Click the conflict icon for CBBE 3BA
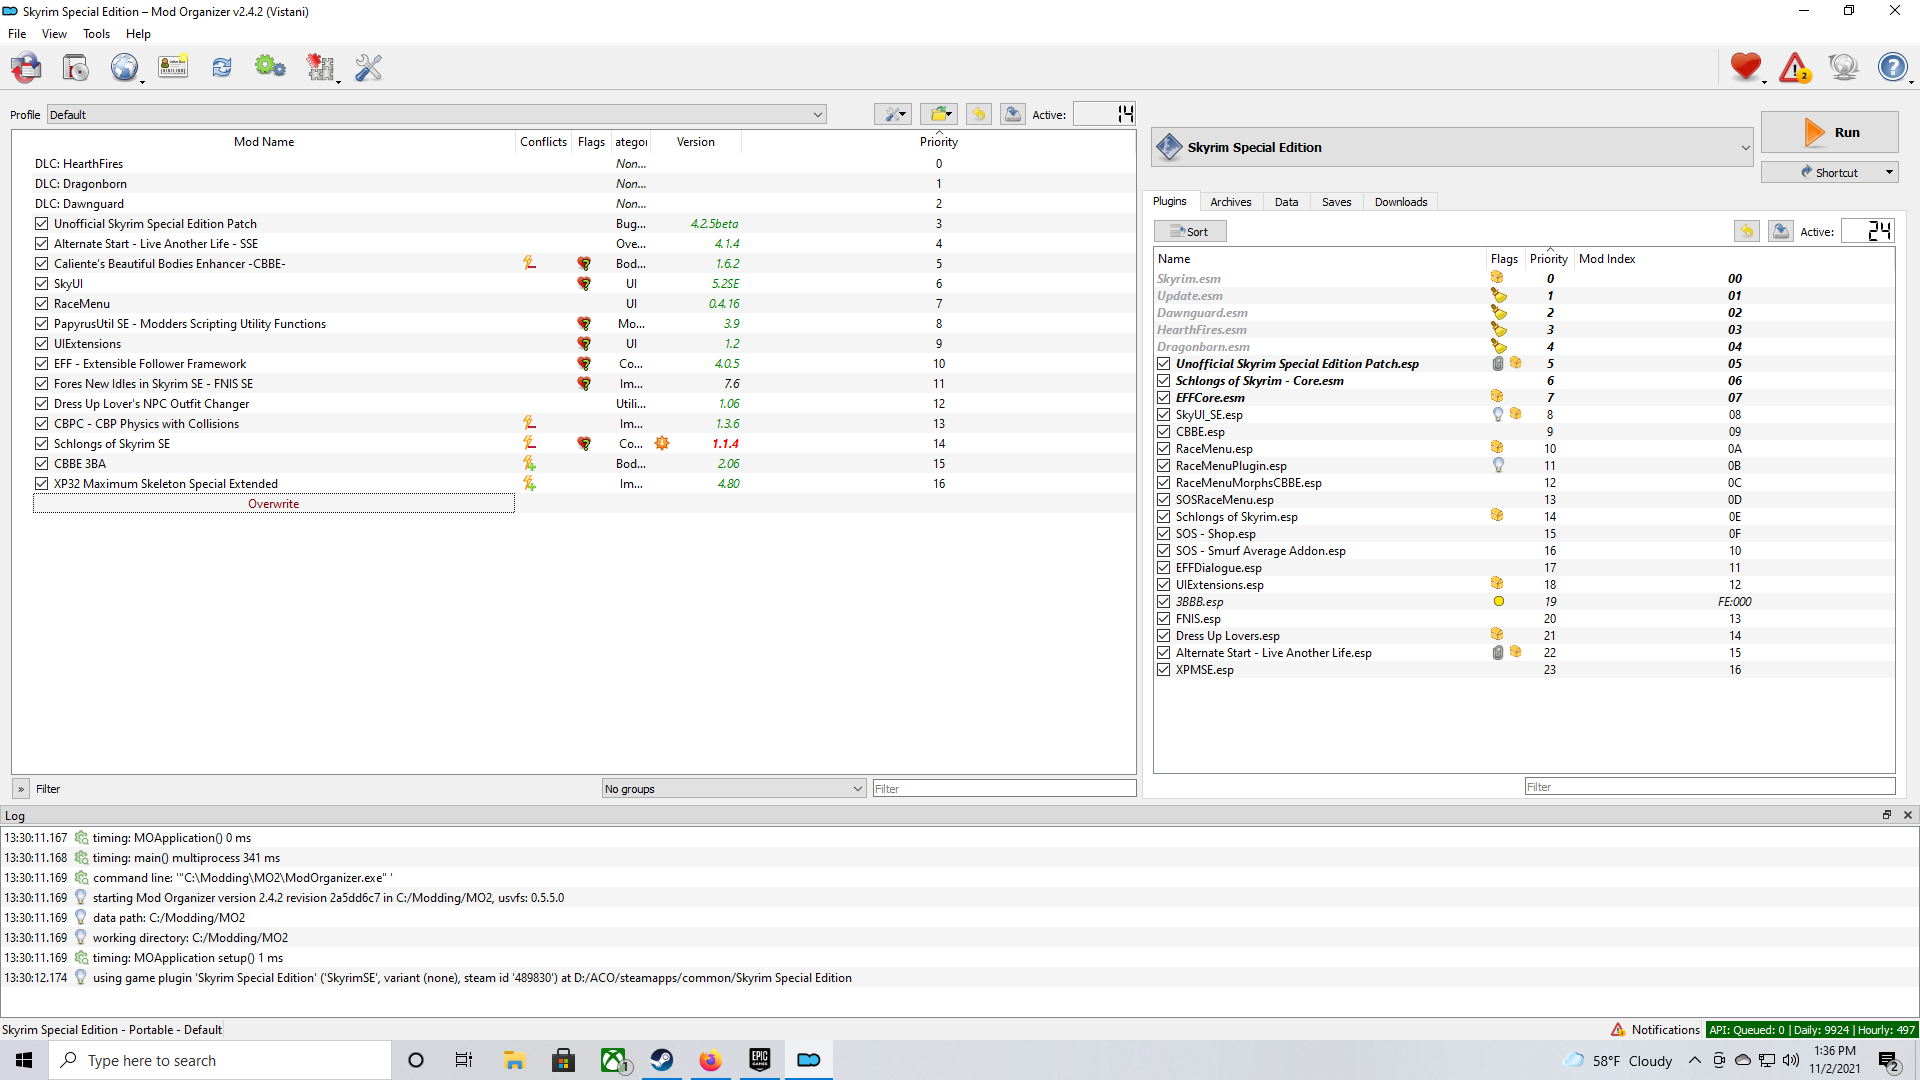Image resolution: width=1920 pixels, height=1080 pixels. 529,464
